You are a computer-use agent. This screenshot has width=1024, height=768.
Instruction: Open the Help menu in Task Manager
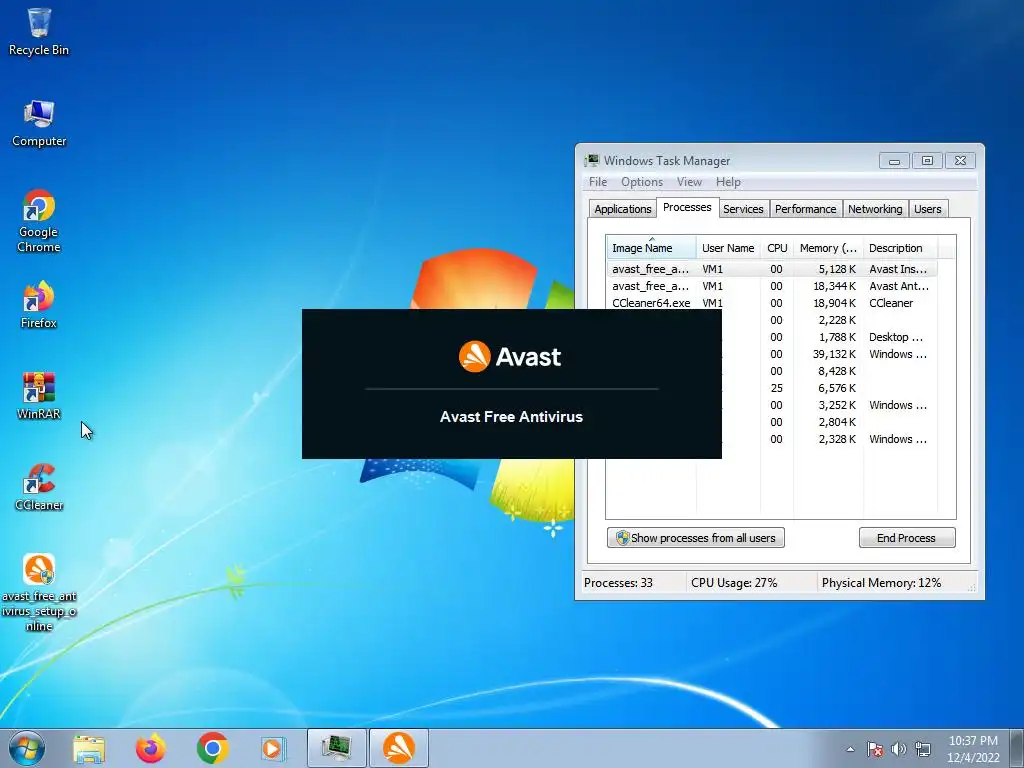click(728, 182)
